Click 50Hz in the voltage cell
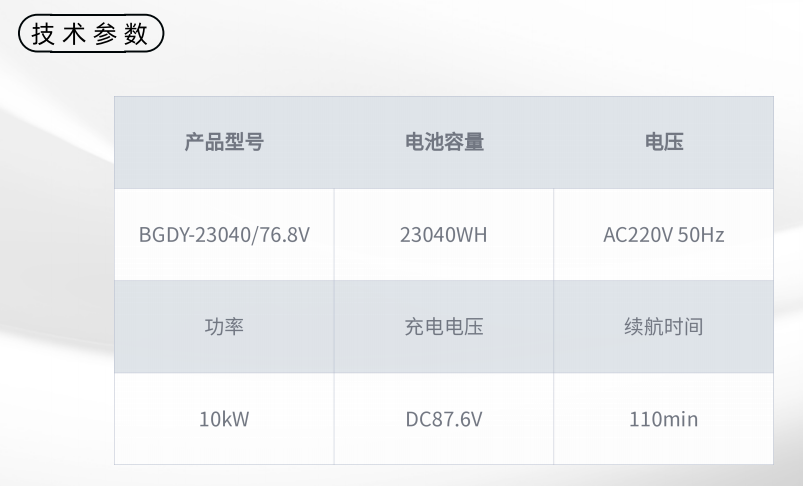 click(x=701, y=235)
